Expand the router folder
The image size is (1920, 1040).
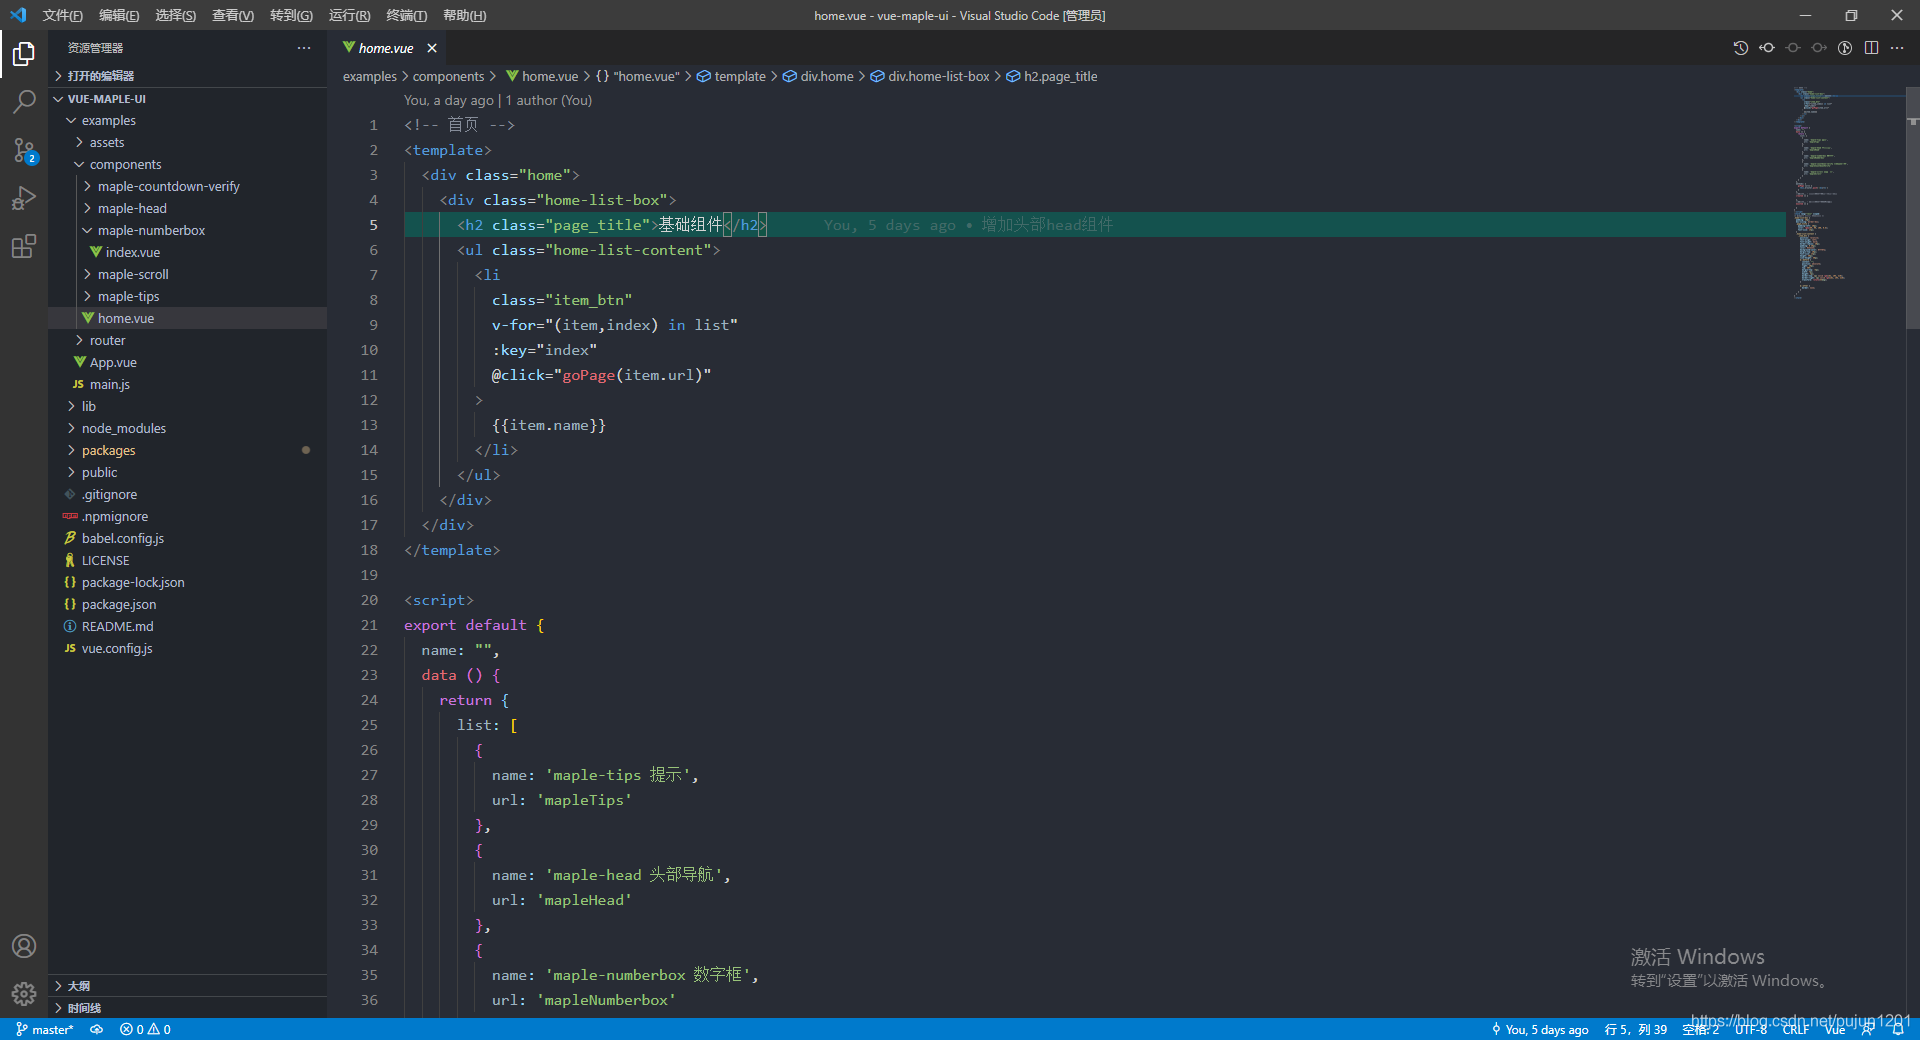point(187,340)
